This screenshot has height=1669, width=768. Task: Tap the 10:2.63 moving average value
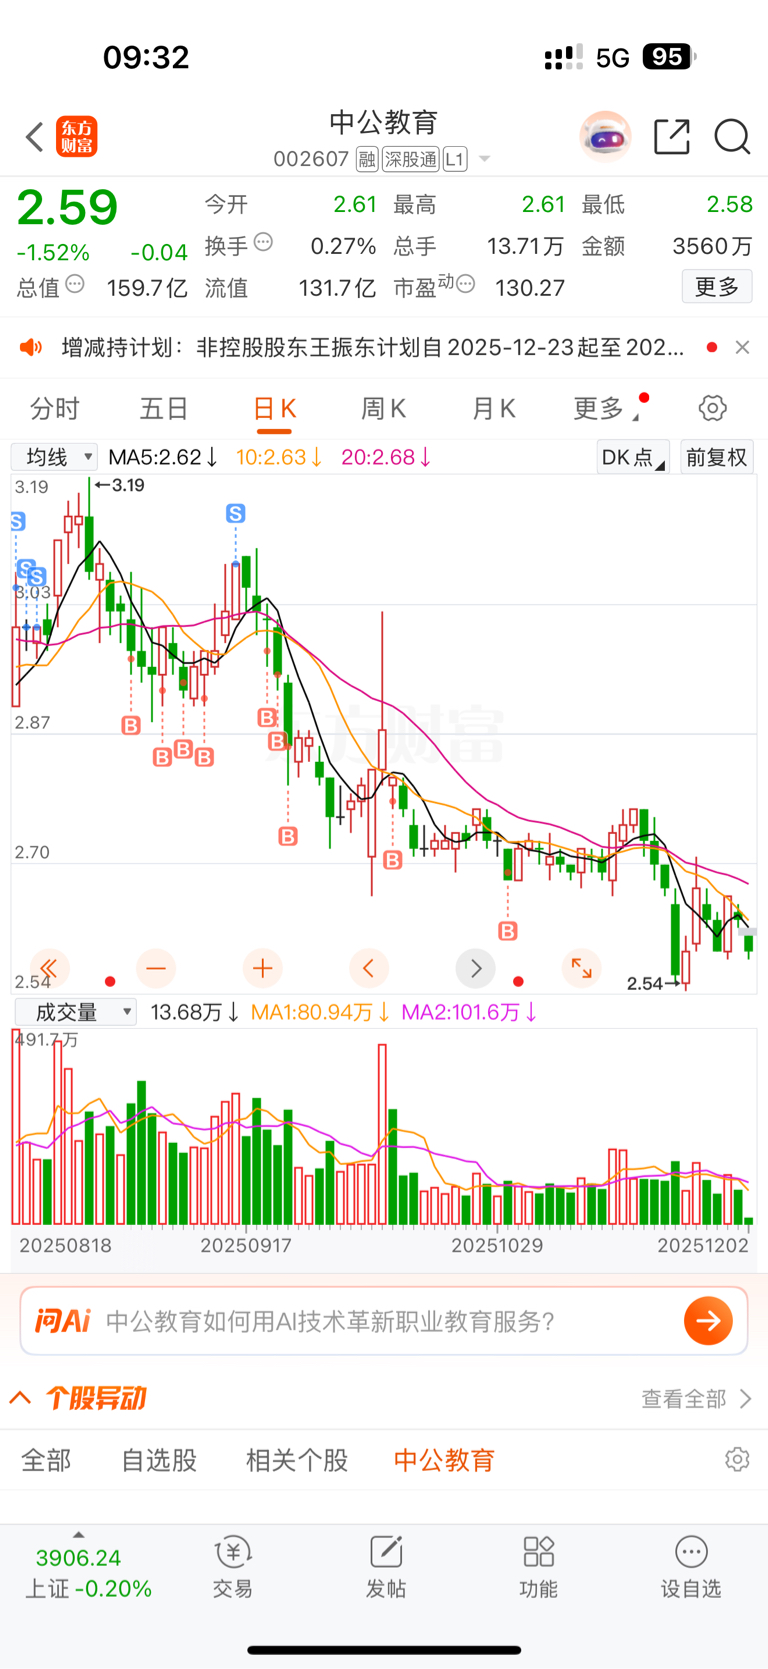click(x=279, y=457)
